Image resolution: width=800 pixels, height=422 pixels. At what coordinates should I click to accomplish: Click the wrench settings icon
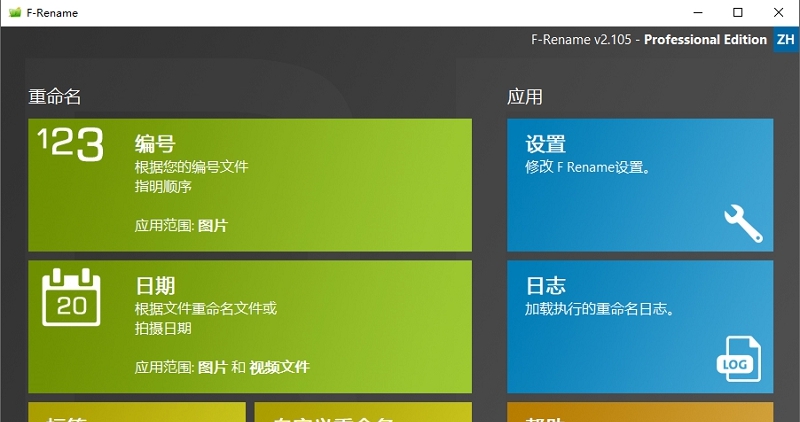coord(743,223)
